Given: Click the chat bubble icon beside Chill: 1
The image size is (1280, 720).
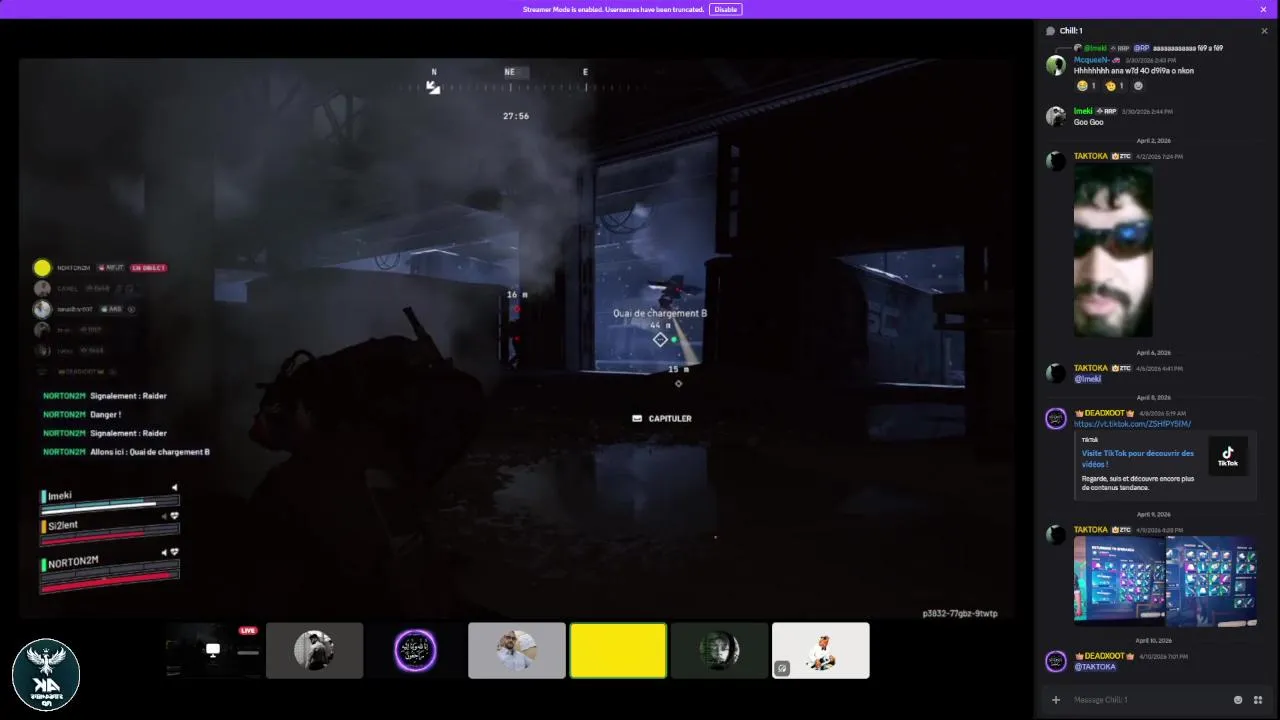Looking at the screenshot, I should 1050,31.
